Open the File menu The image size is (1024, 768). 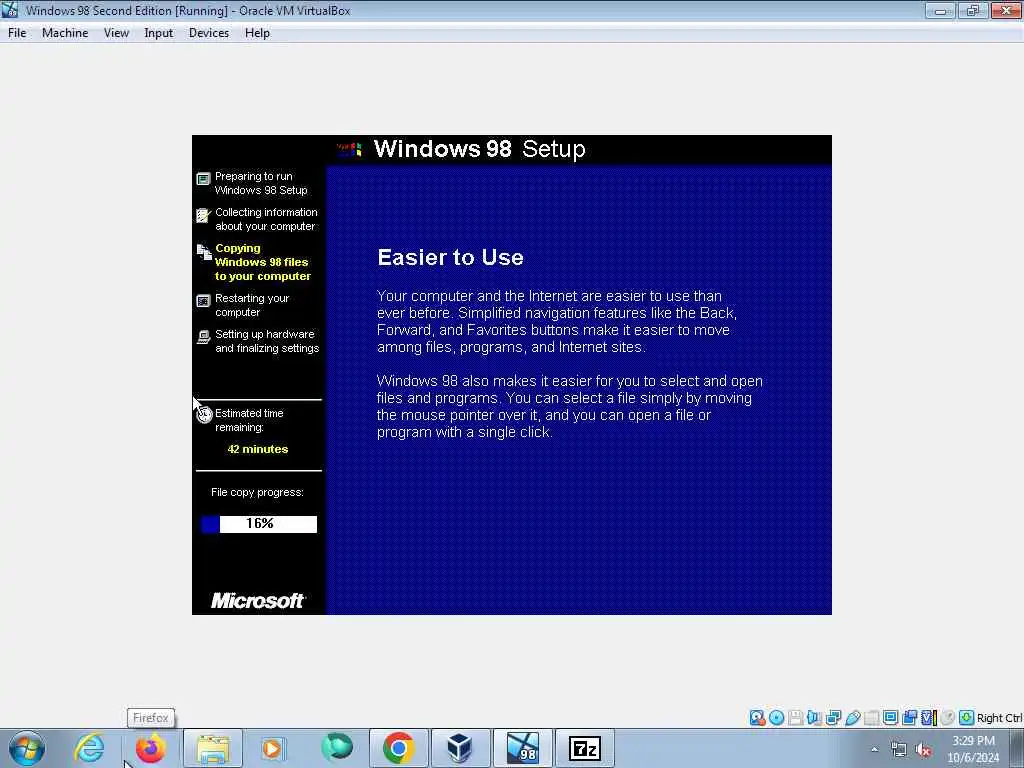coord(17,33)
